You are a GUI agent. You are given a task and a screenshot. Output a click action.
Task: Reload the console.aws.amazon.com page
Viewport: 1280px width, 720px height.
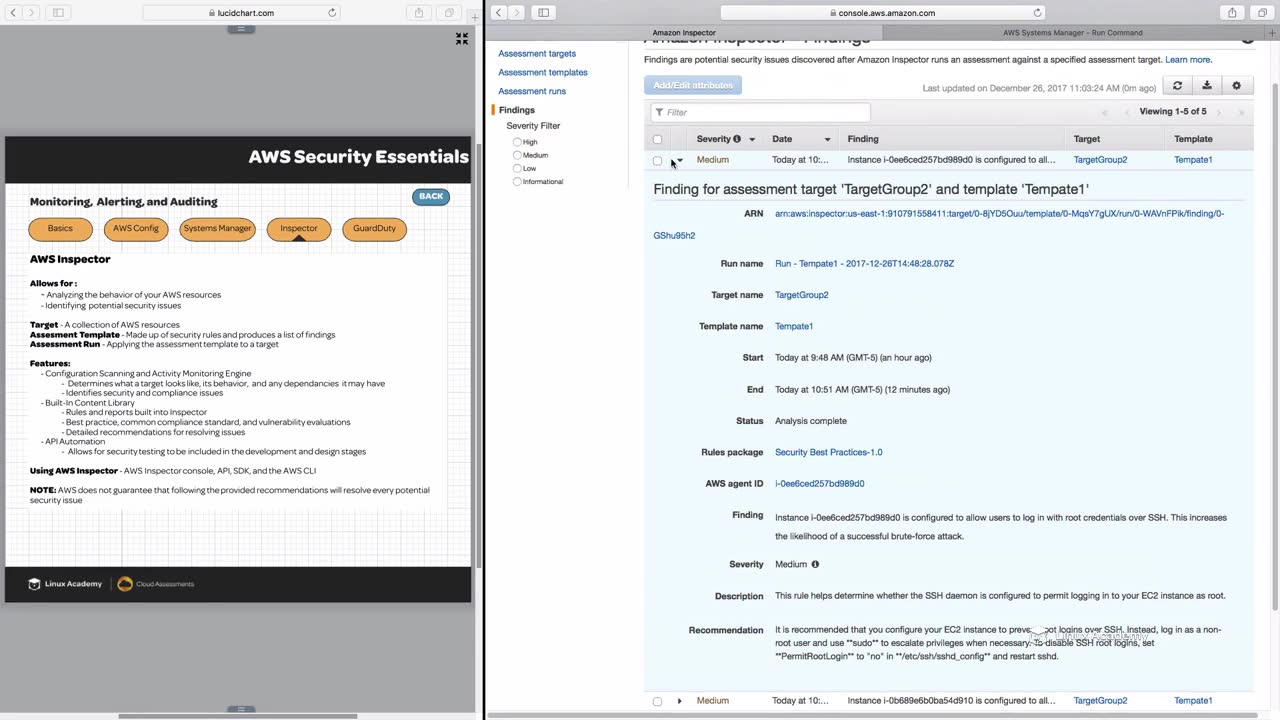point(1037,13)
